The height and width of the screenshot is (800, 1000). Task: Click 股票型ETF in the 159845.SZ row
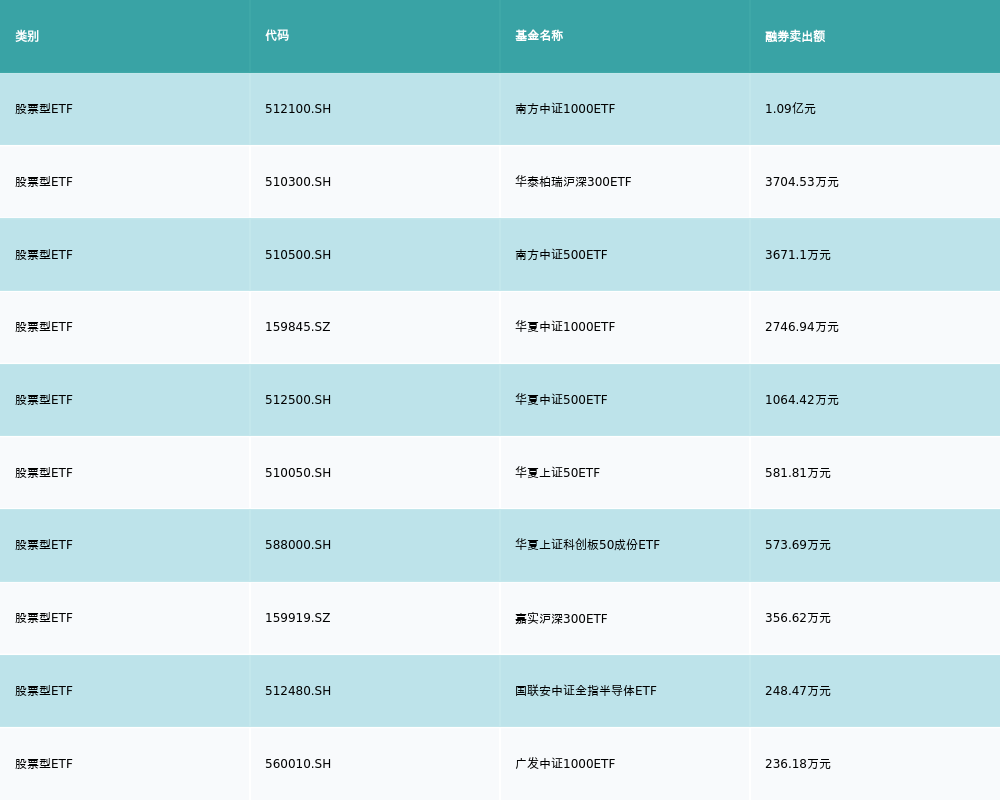point(44,327)
